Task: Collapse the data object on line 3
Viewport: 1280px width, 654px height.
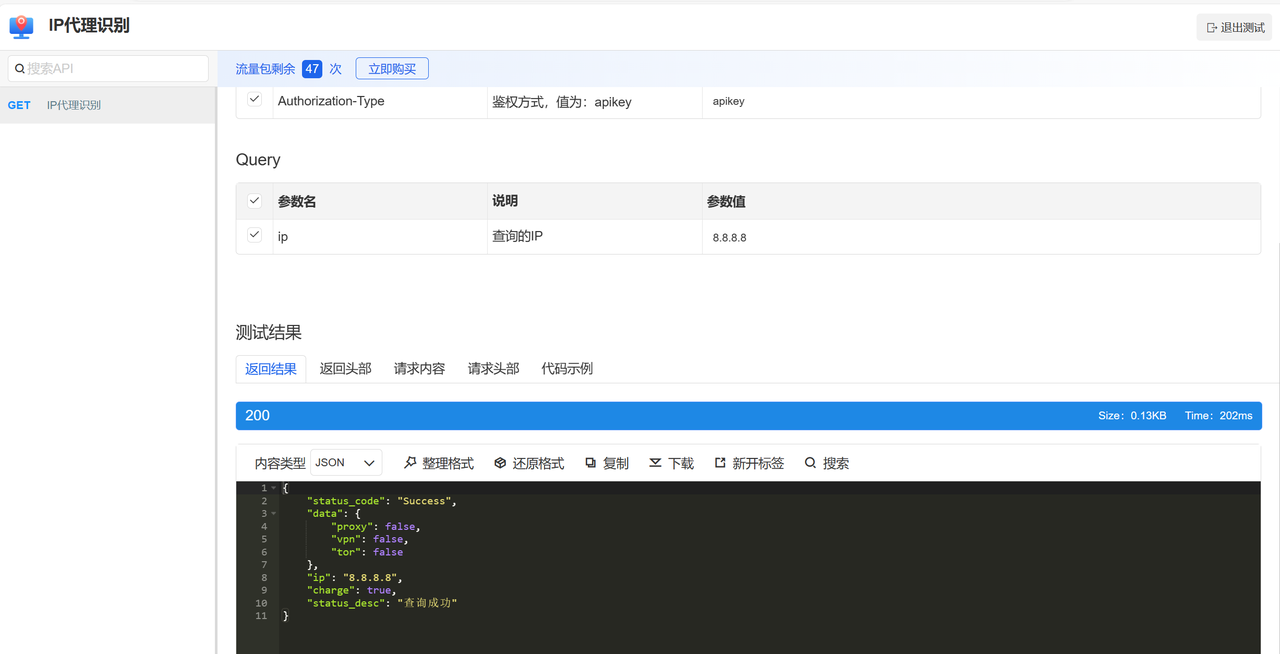Action: click(x=271, y=512)
